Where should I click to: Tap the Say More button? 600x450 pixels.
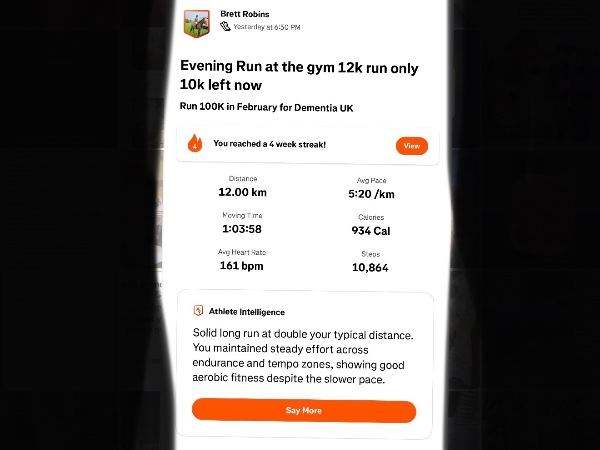304,410
